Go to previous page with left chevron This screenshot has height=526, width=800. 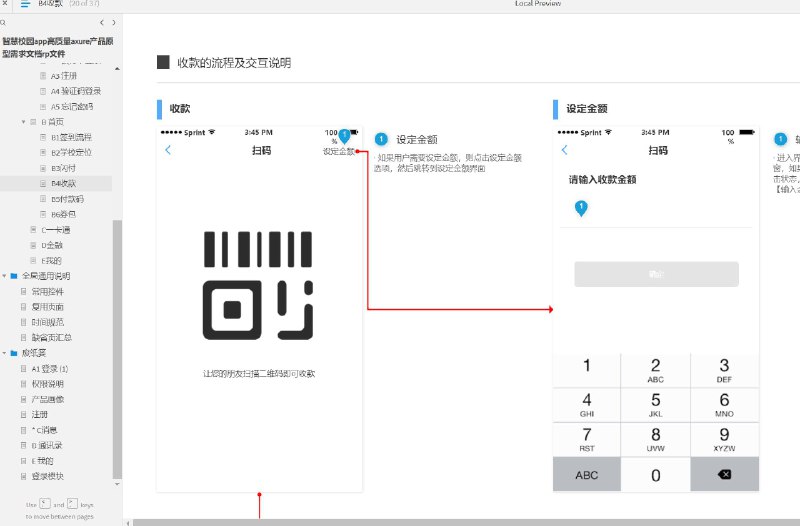click(102, 22)
